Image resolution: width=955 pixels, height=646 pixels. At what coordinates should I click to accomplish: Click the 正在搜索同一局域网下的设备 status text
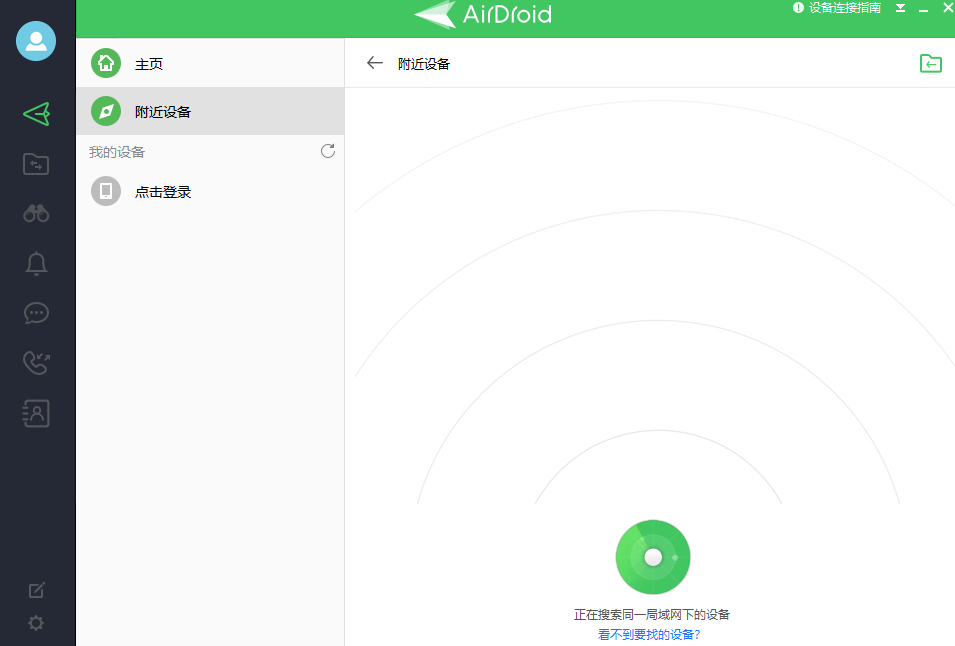point(652,615)
